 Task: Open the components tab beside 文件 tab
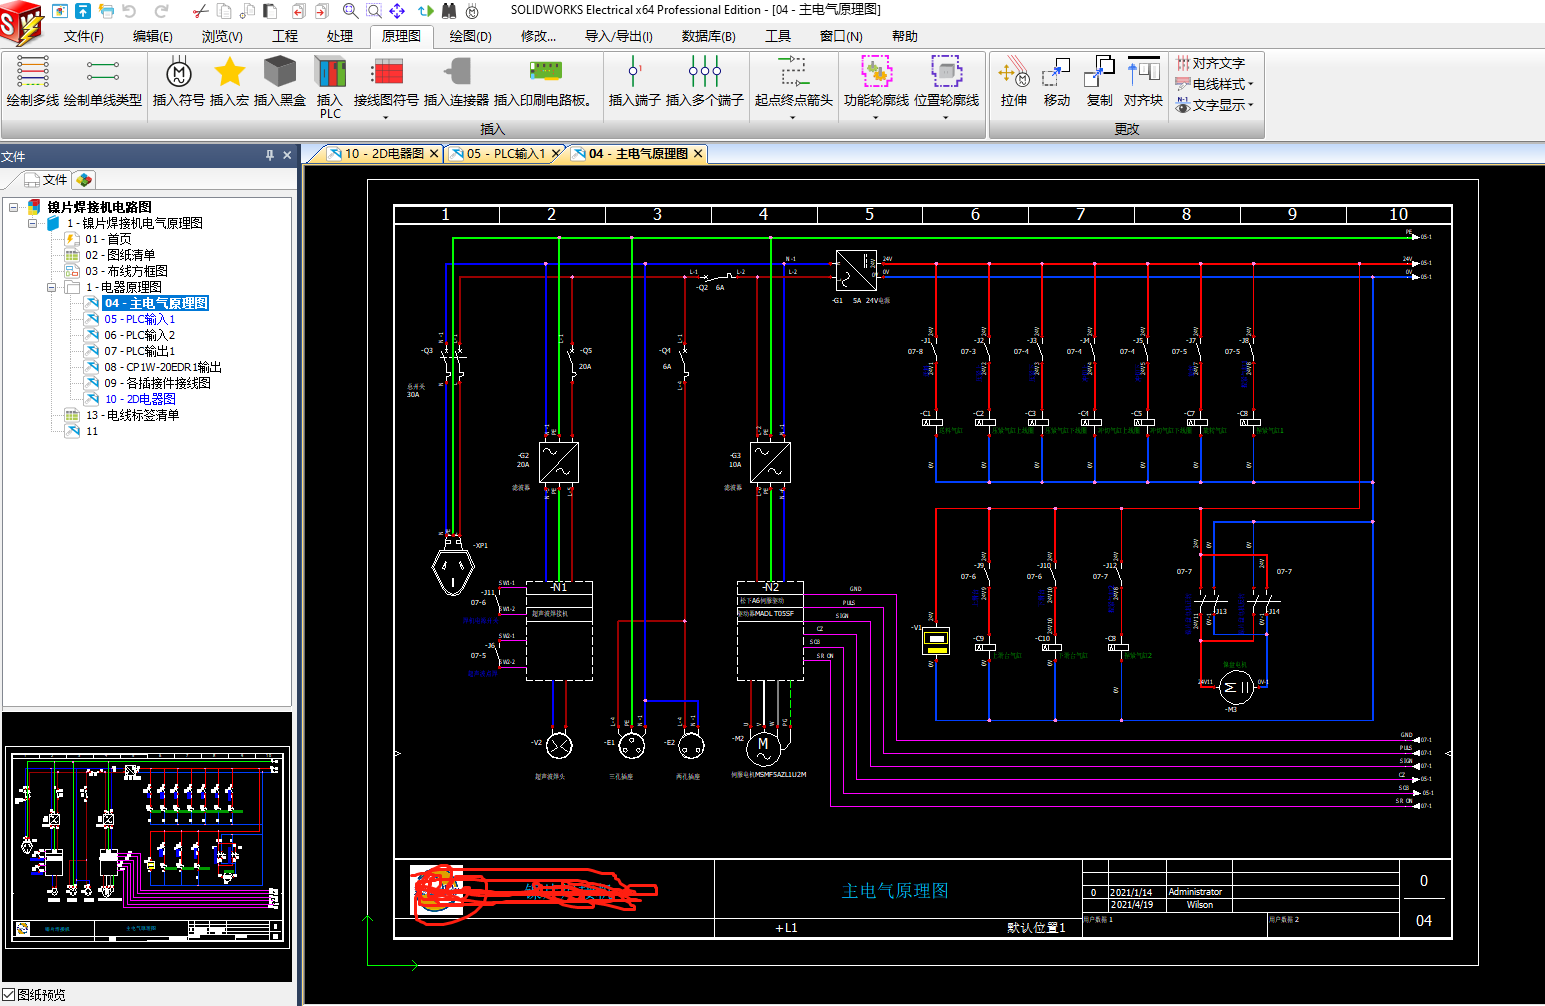[x=84, y=180]
